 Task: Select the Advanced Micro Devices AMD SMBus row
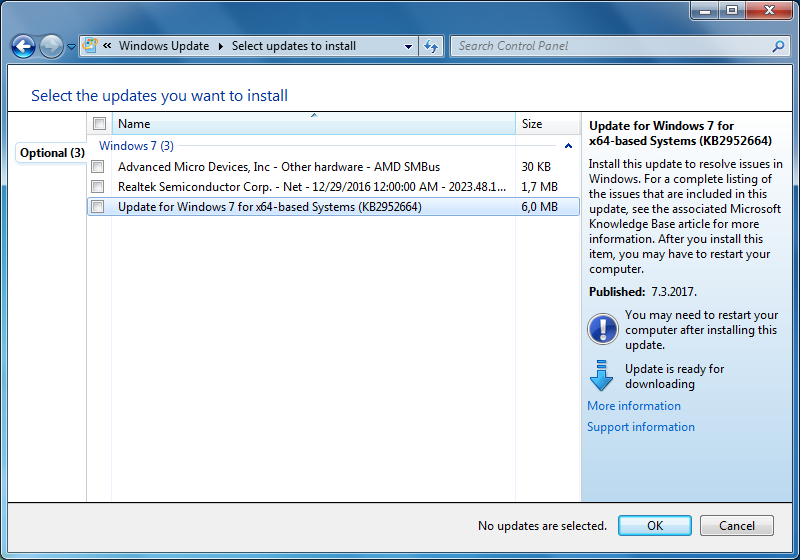pos(333,167)
